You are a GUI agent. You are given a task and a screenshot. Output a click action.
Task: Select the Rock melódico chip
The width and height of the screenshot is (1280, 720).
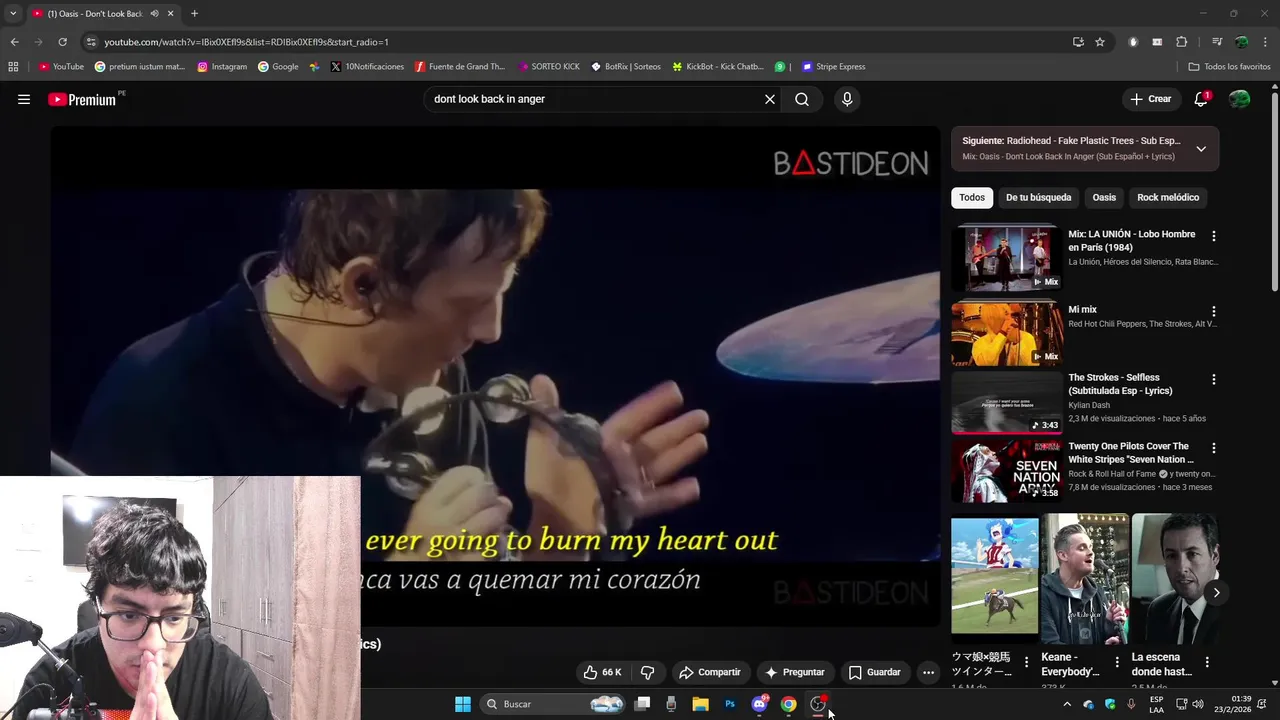[x=1167, y=198]
